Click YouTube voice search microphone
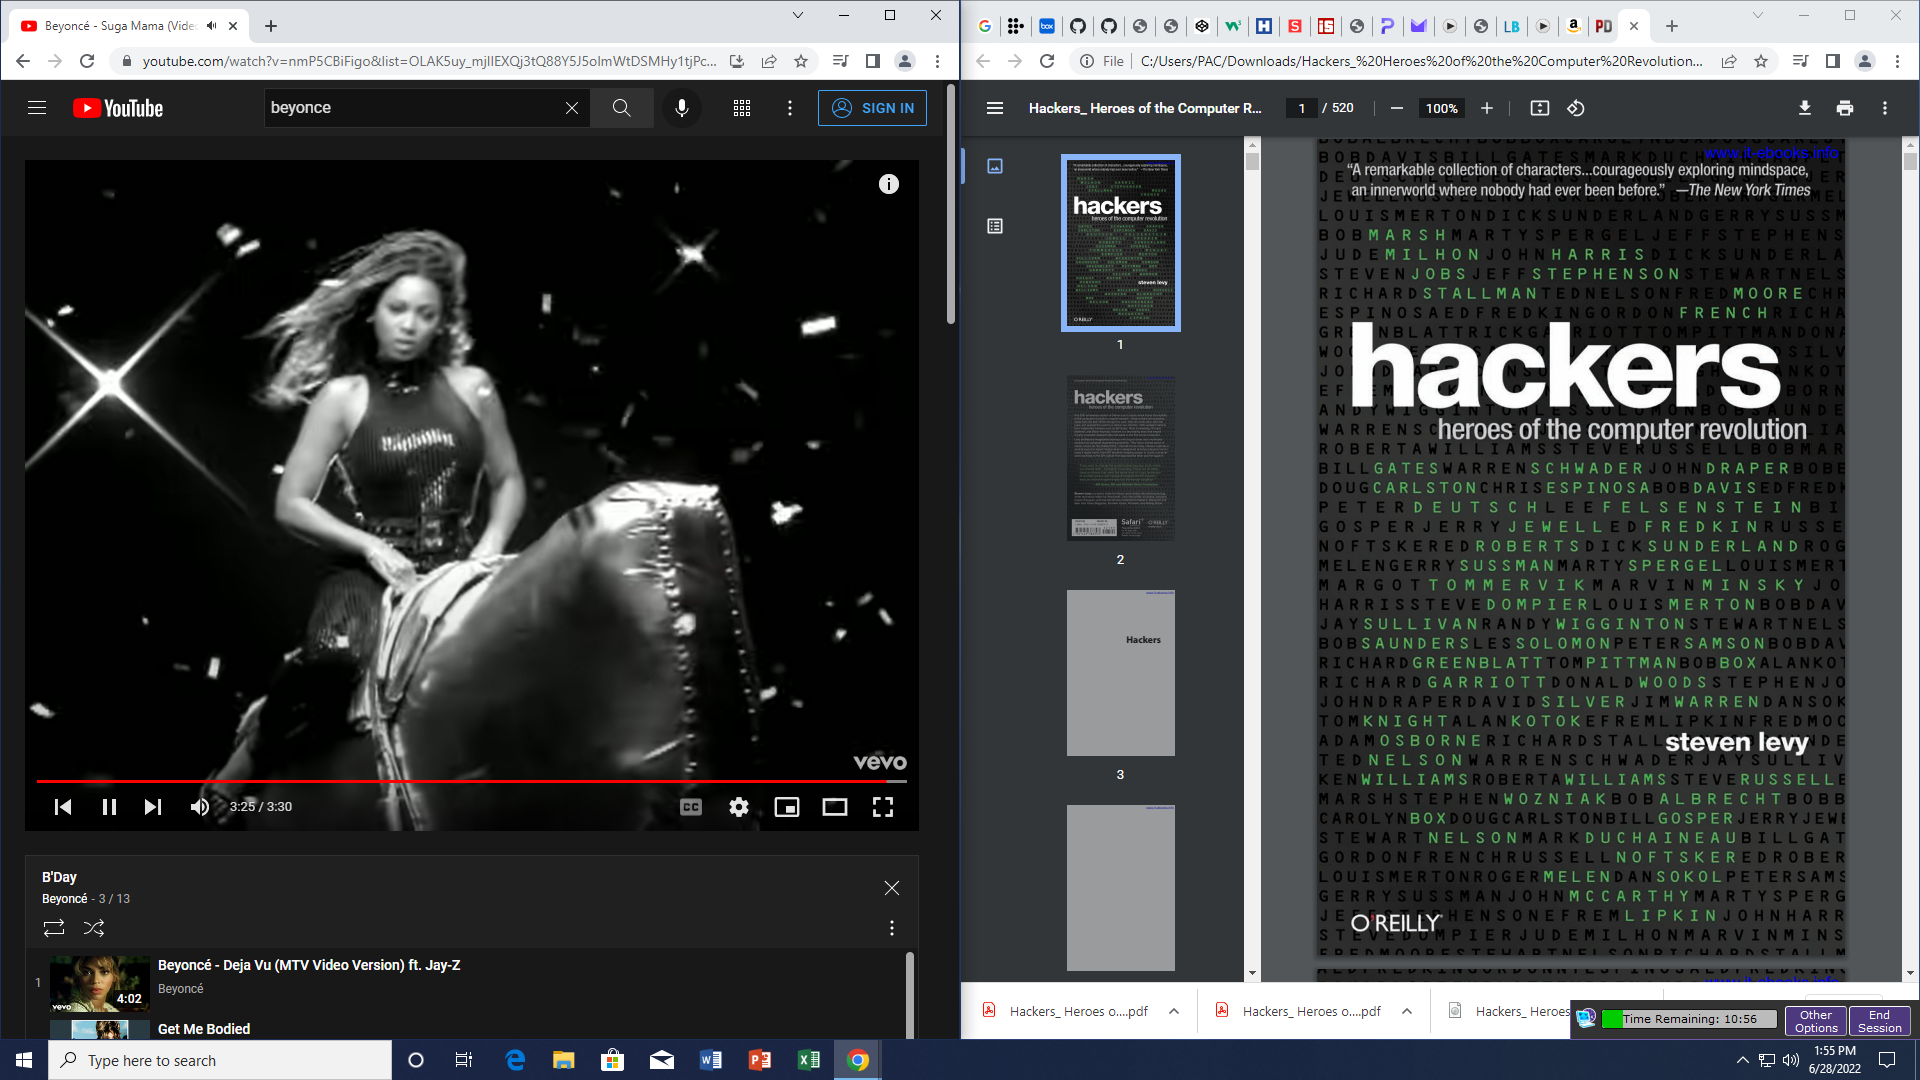 point(682,108)
